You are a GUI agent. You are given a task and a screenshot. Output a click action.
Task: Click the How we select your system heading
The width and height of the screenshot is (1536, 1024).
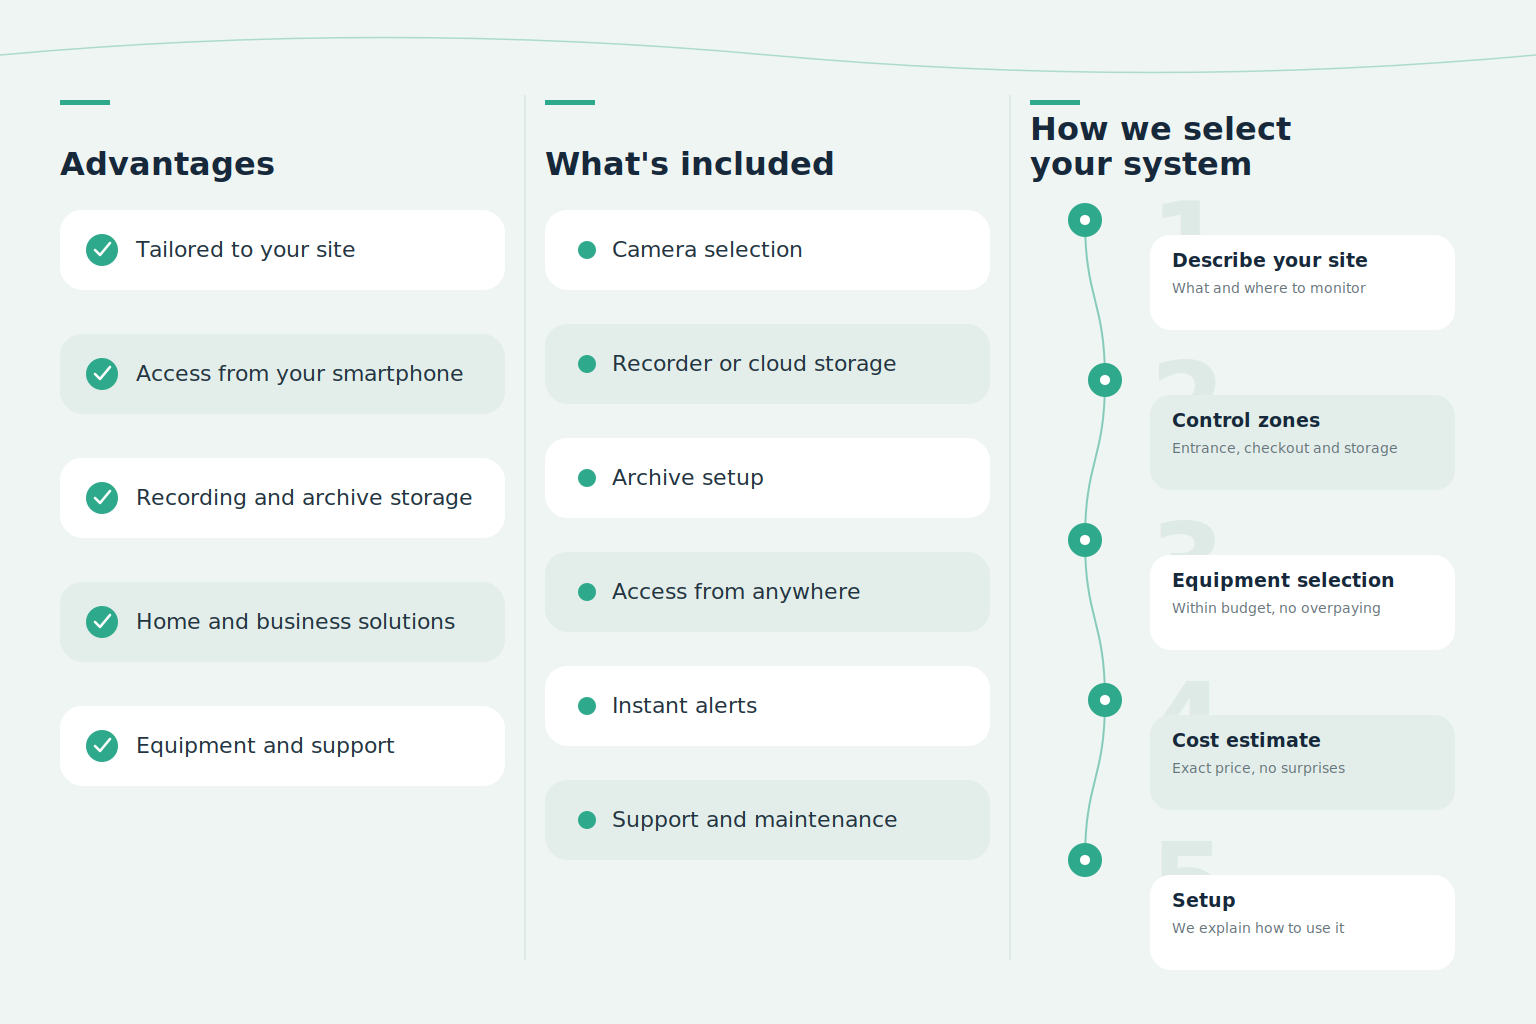click(x=1161, y=146)
